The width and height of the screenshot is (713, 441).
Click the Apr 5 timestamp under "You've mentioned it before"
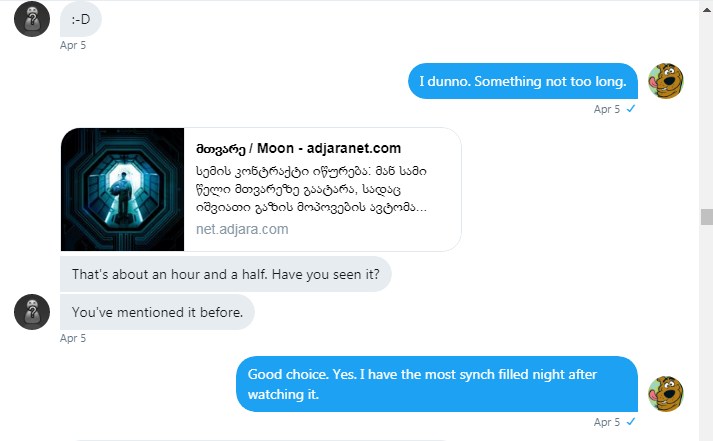pyautogui.click(x=73, y=338)
